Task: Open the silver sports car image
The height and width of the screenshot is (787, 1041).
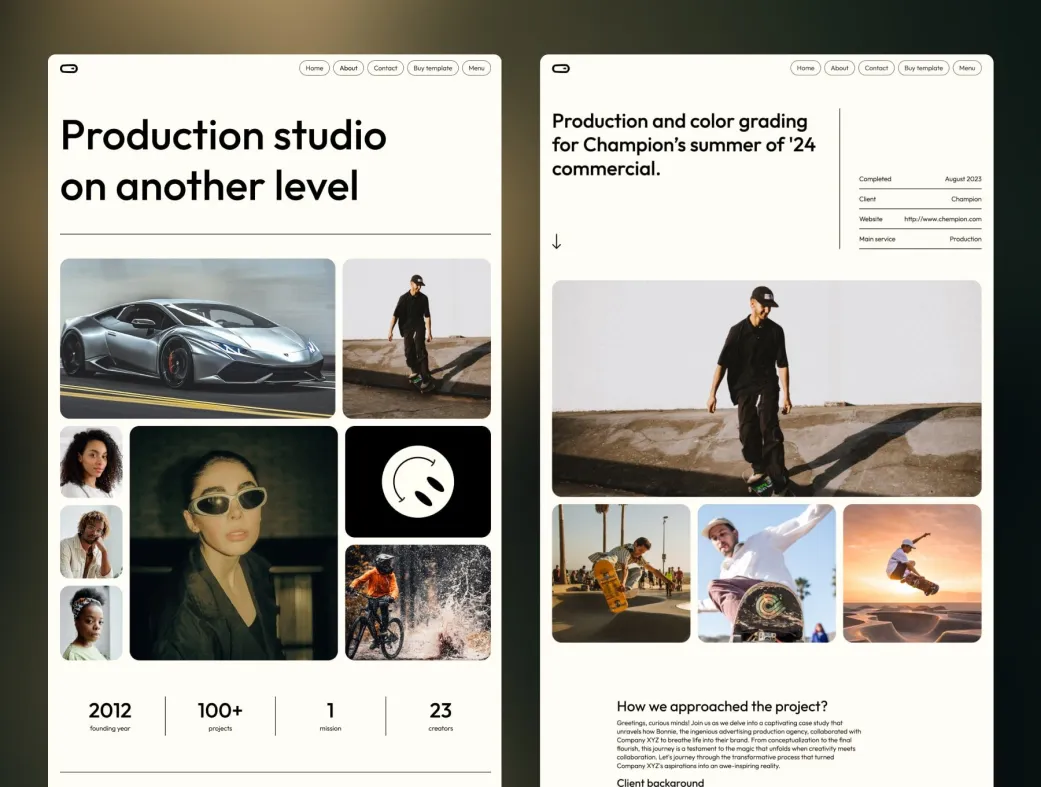Action: (x=197, y=339)
